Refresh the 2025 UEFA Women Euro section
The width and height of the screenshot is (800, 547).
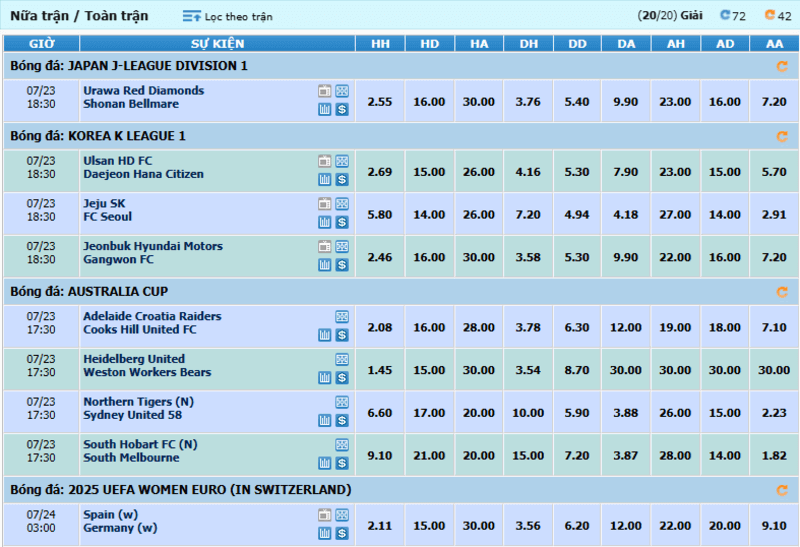tap(782, 490)
